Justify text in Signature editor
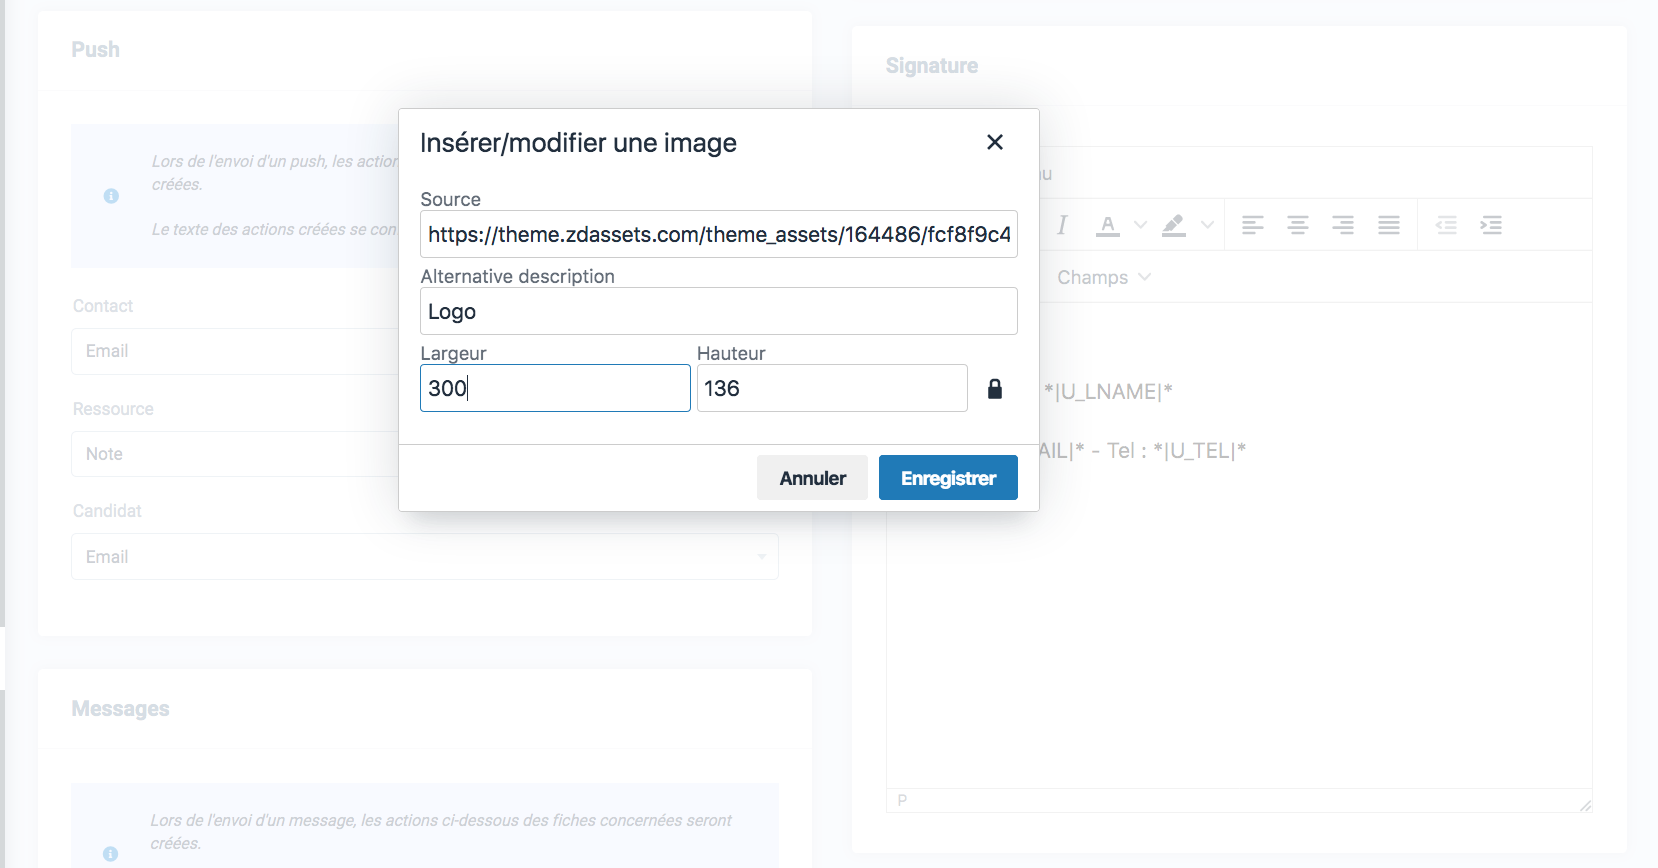The height and width of the screenshot is (868, 1658). pos(1389,225)
